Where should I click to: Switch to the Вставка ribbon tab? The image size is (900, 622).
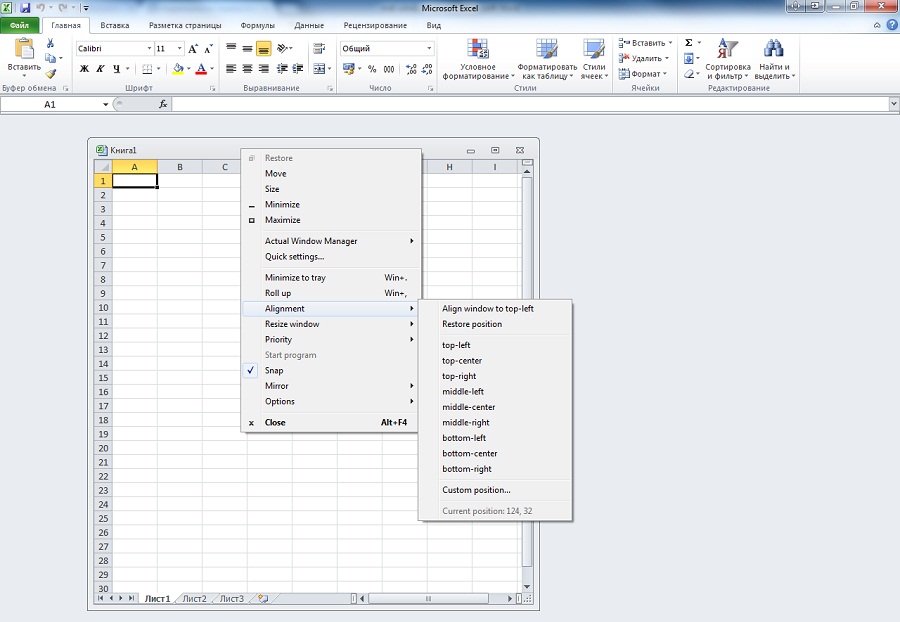pos(114,25)
